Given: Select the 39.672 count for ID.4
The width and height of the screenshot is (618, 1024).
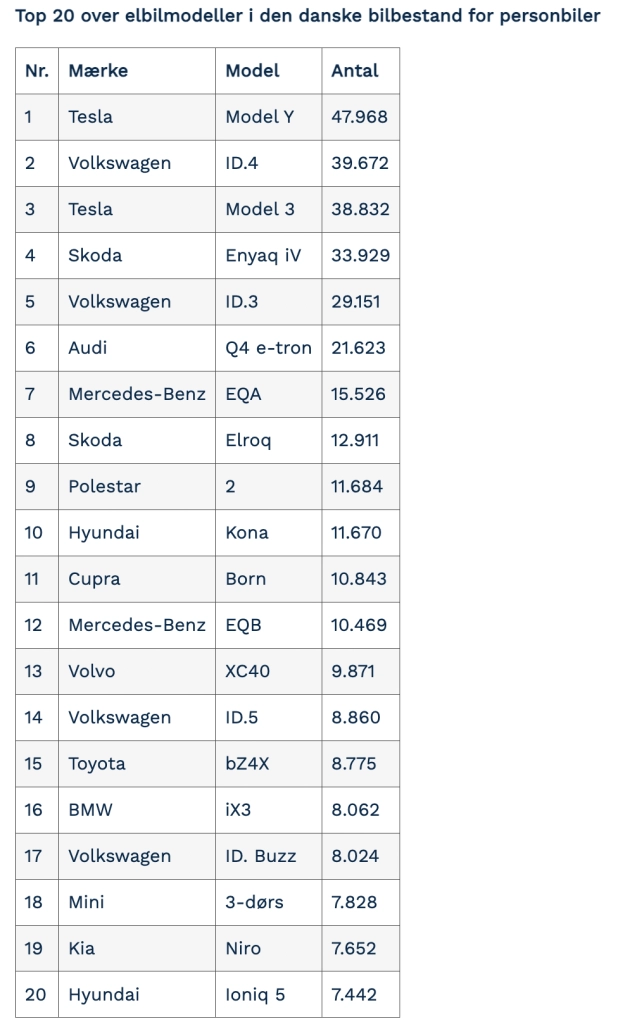Looking at the screenshot, I should tap(360, 163).
